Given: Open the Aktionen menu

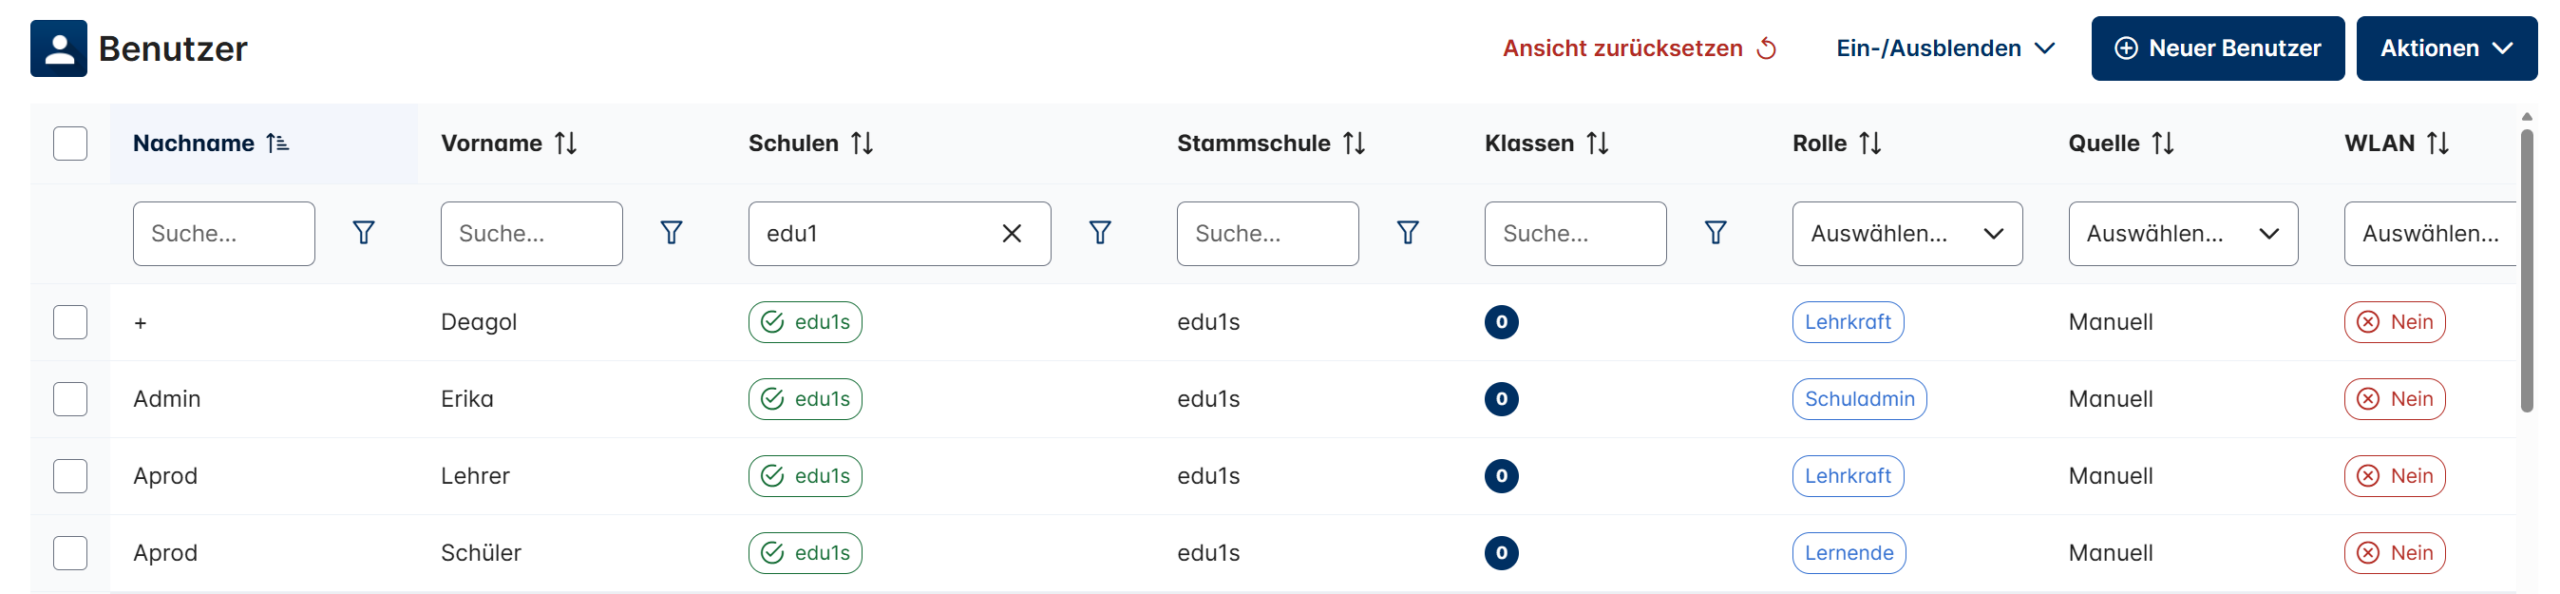Looking at the screenshot, I should point(2445,48).
